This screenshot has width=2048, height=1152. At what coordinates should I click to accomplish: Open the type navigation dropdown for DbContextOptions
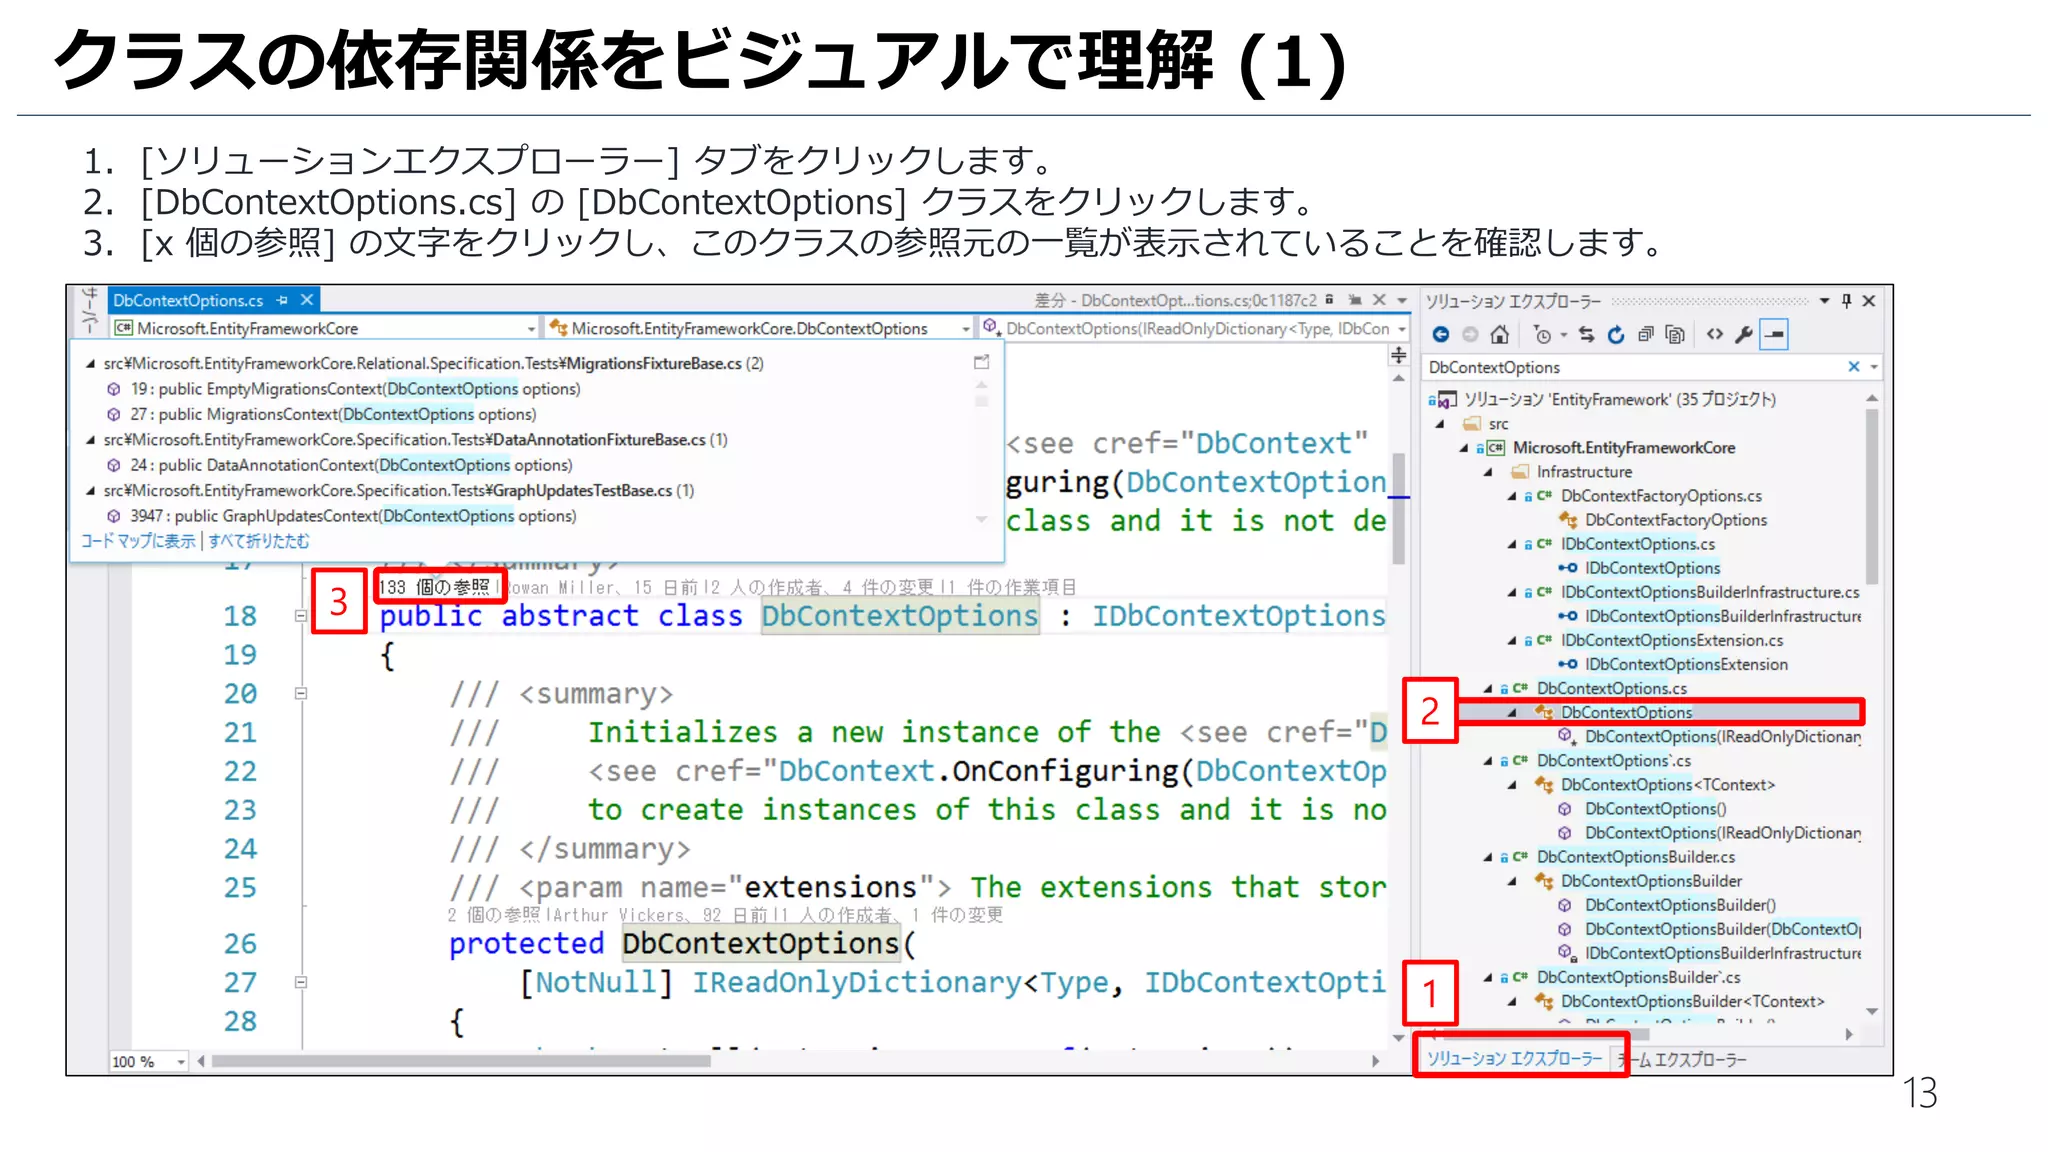point(965,329)
